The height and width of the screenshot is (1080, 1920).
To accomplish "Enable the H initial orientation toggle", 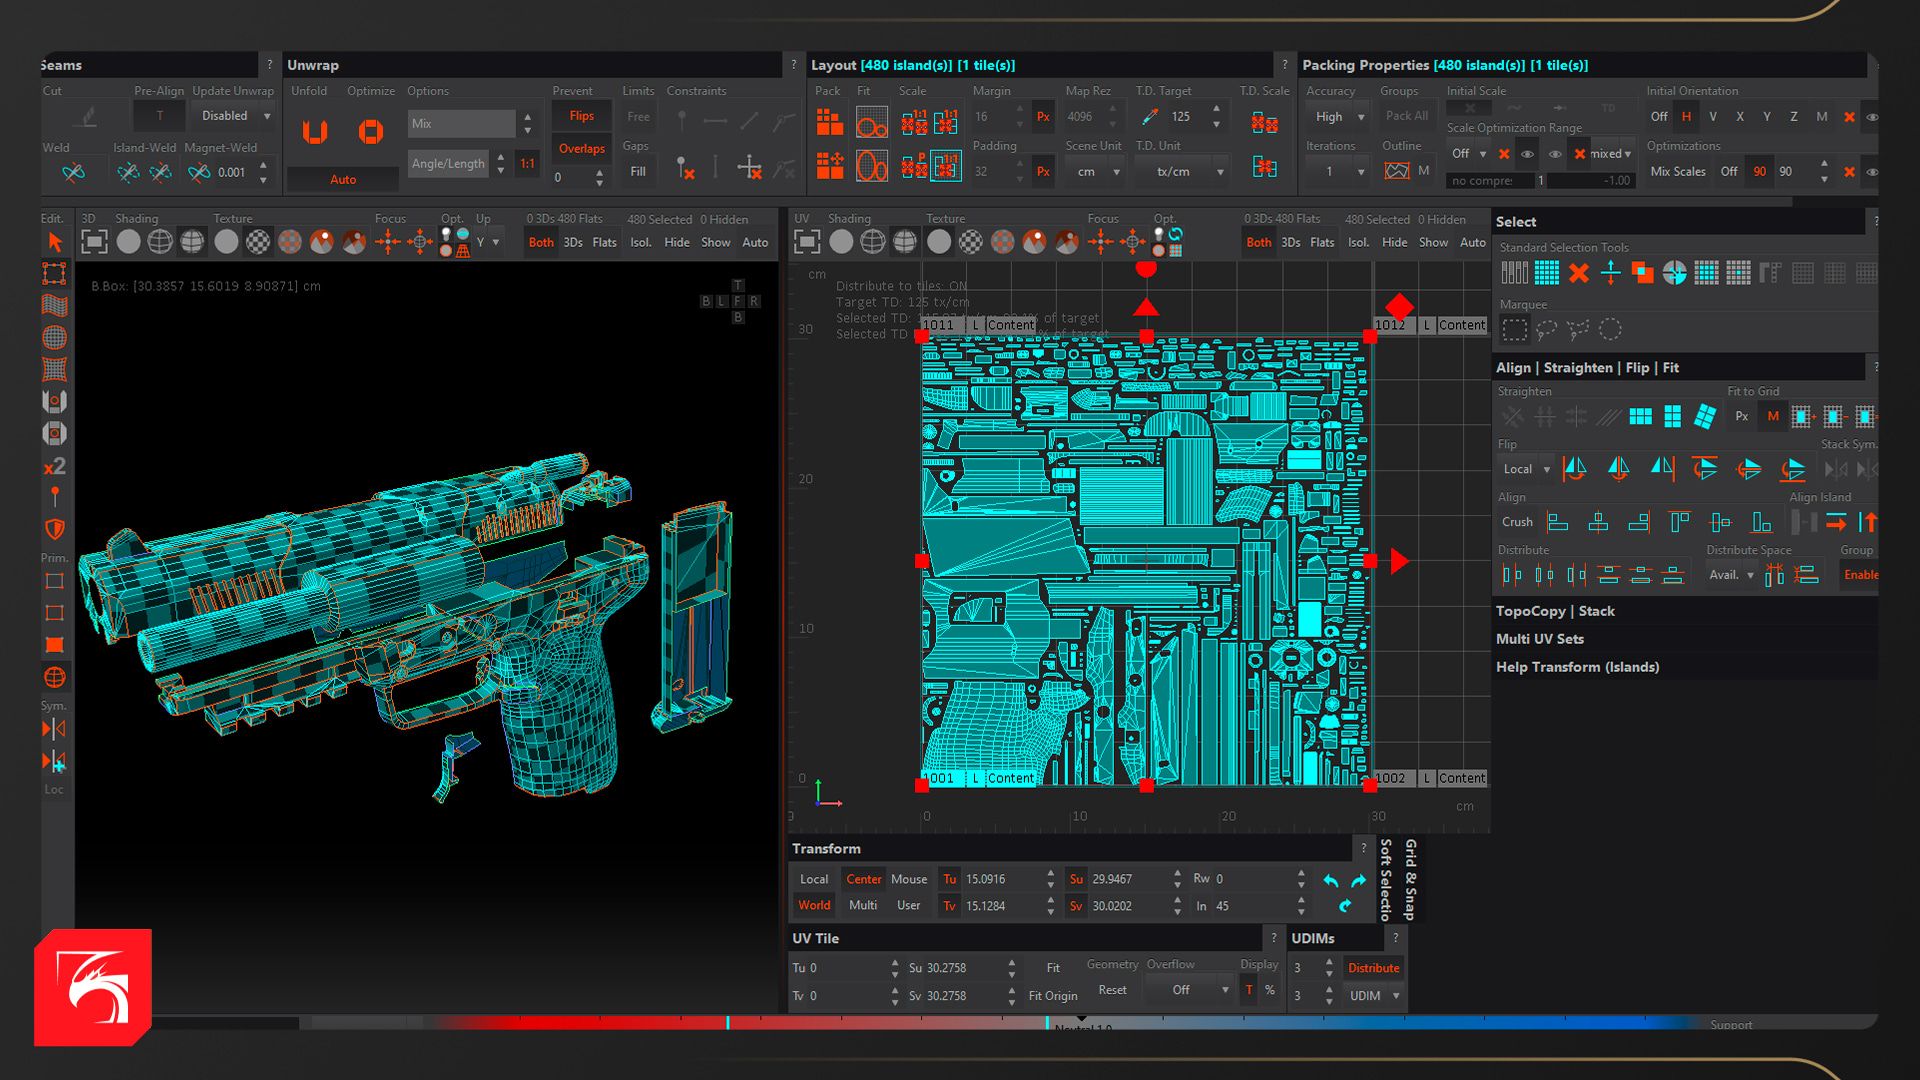I will [x=1686, y=117].
